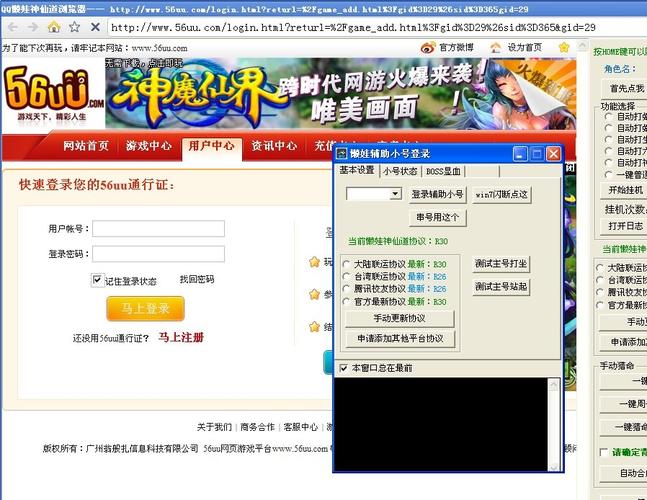Open the 神魔仙界 game banner
Screen dimensions: 647x500
(x=340, y=94)
